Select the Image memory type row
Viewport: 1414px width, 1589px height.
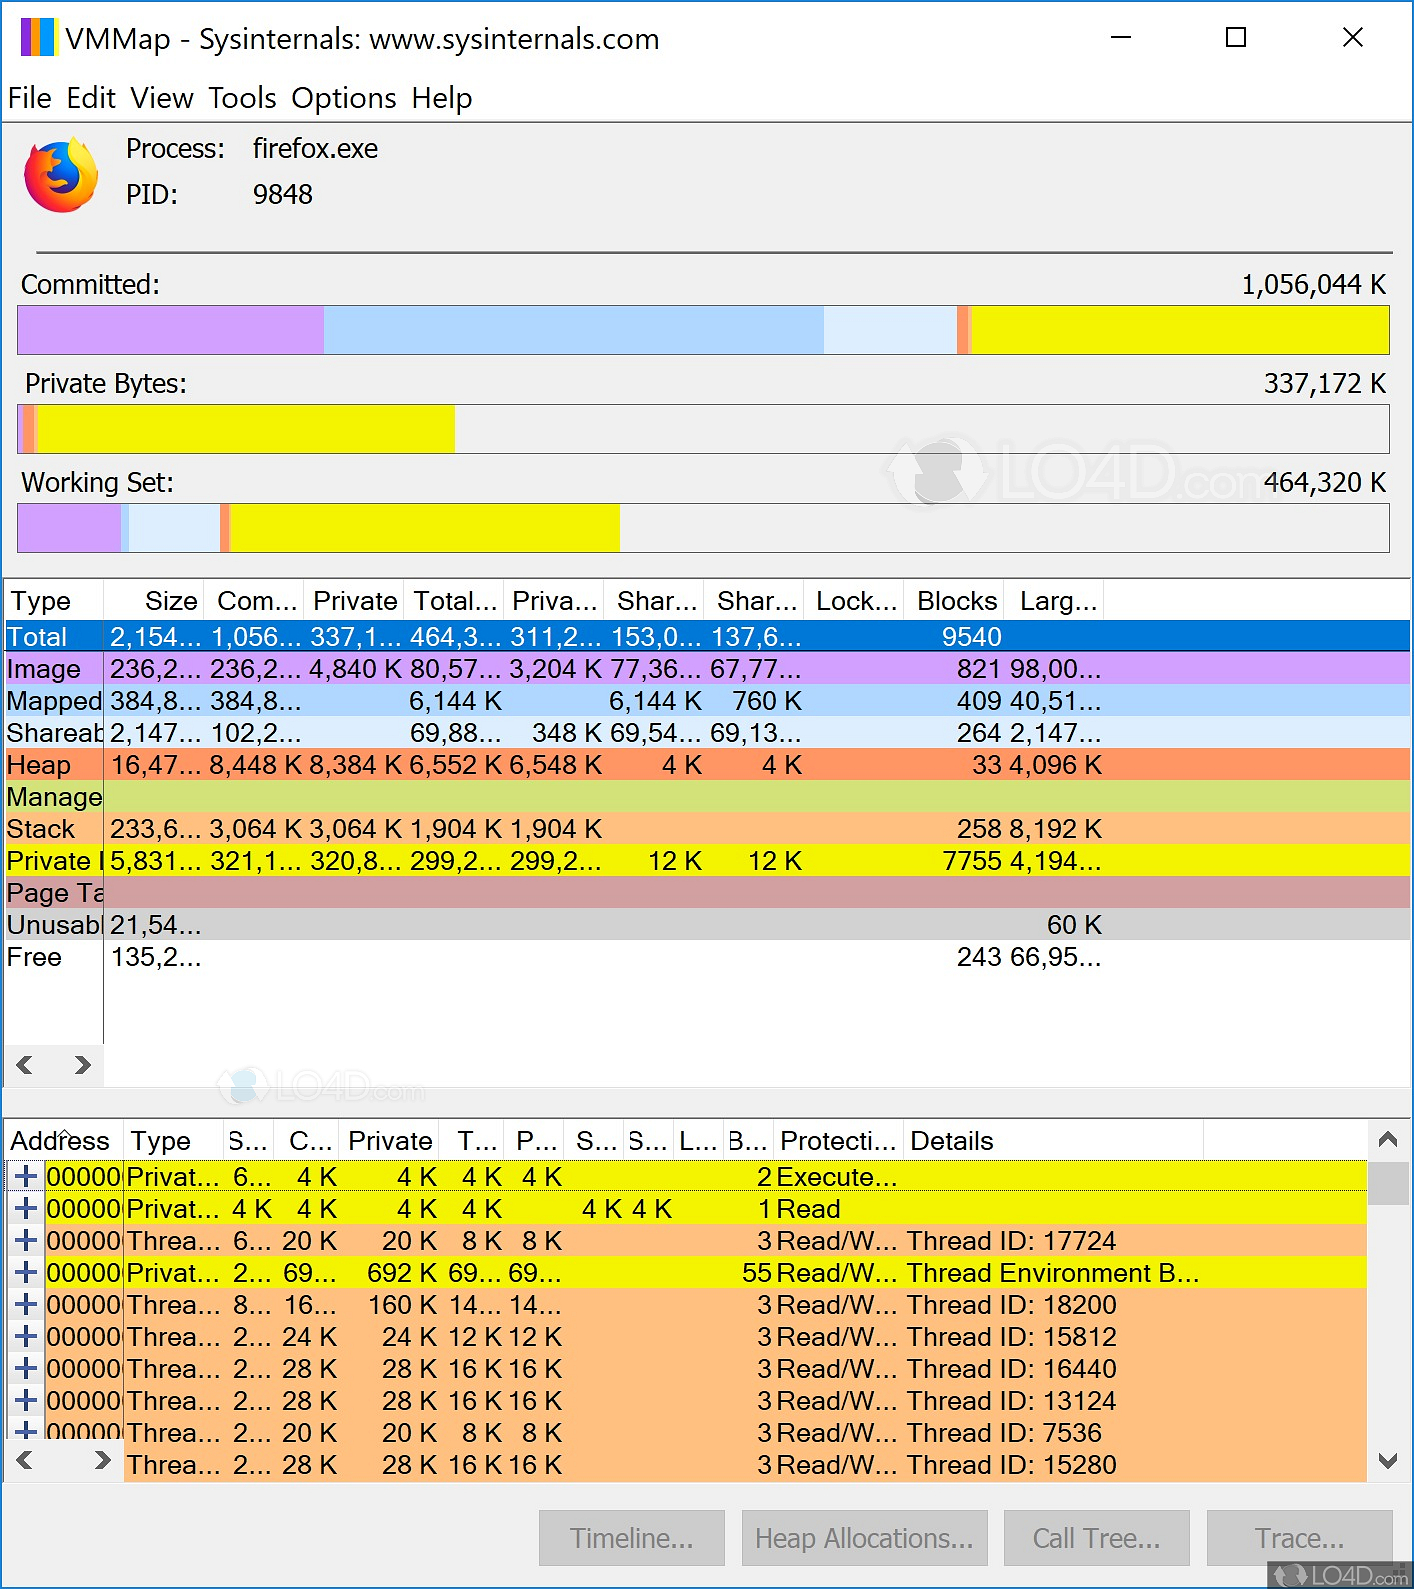pos(707,668)
